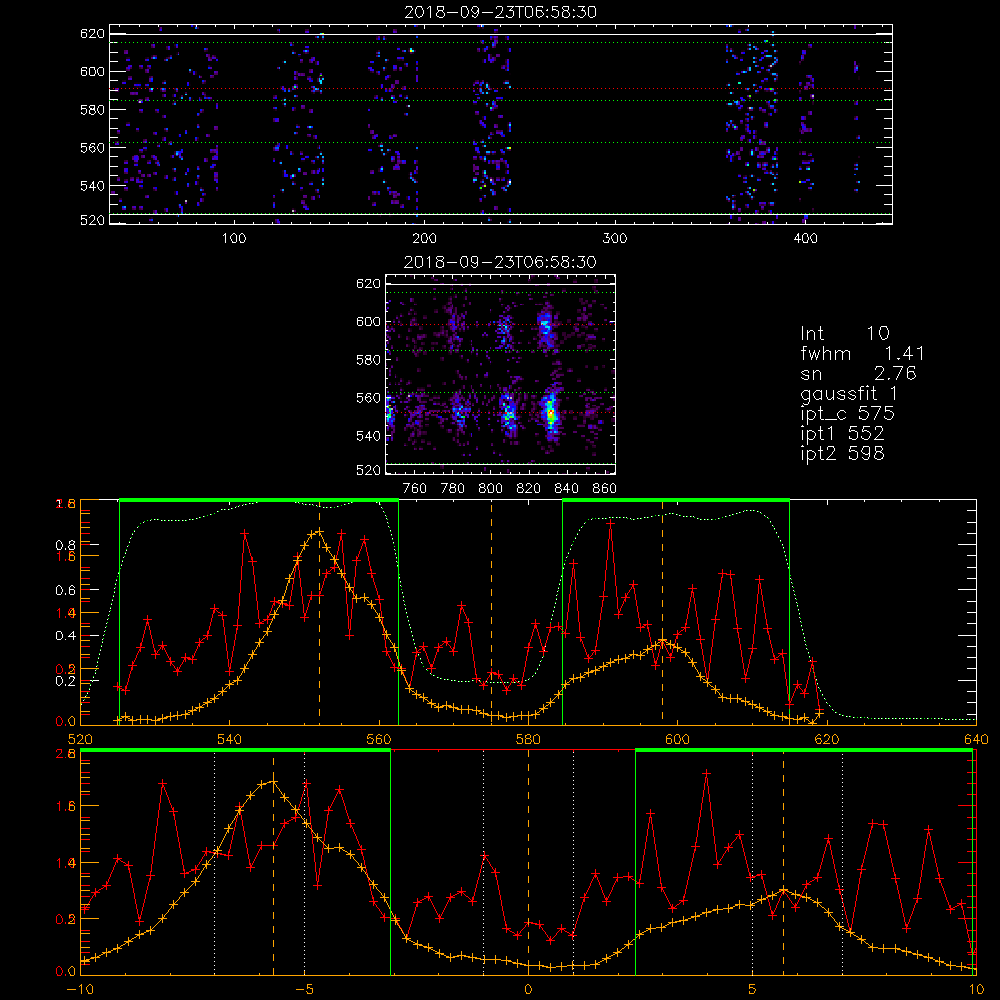Image resolution: width=1000 pixels, height=1000 pixels.
Task: Click x-axis tick label '760' of small image
Action: click(415, 489)
